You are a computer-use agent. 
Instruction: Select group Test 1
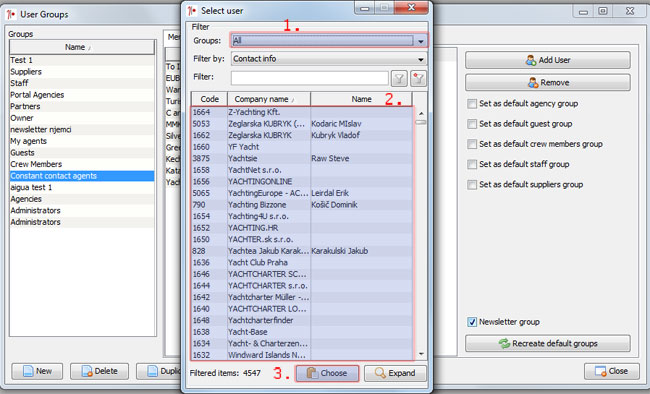(82, 60)
